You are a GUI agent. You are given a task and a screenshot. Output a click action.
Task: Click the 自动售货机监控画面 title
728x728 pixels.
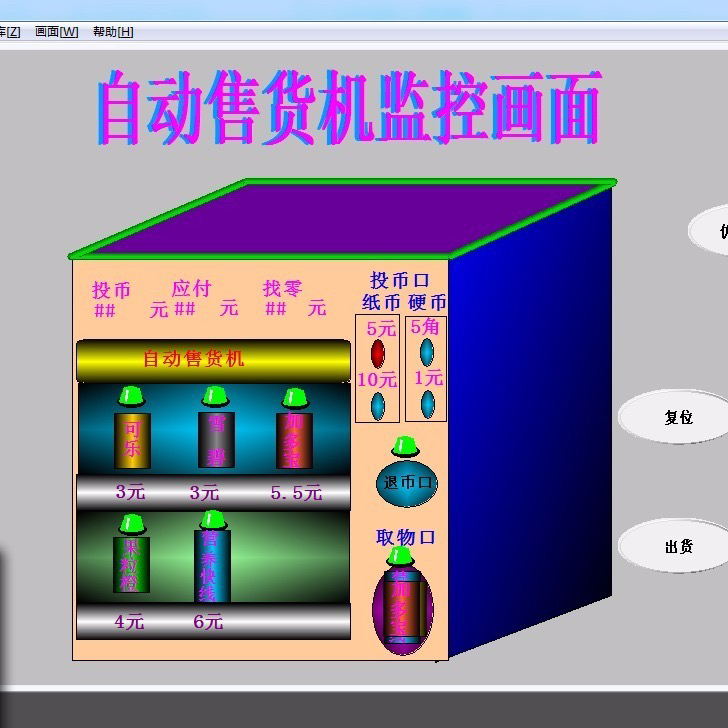(x=348, y=107)
